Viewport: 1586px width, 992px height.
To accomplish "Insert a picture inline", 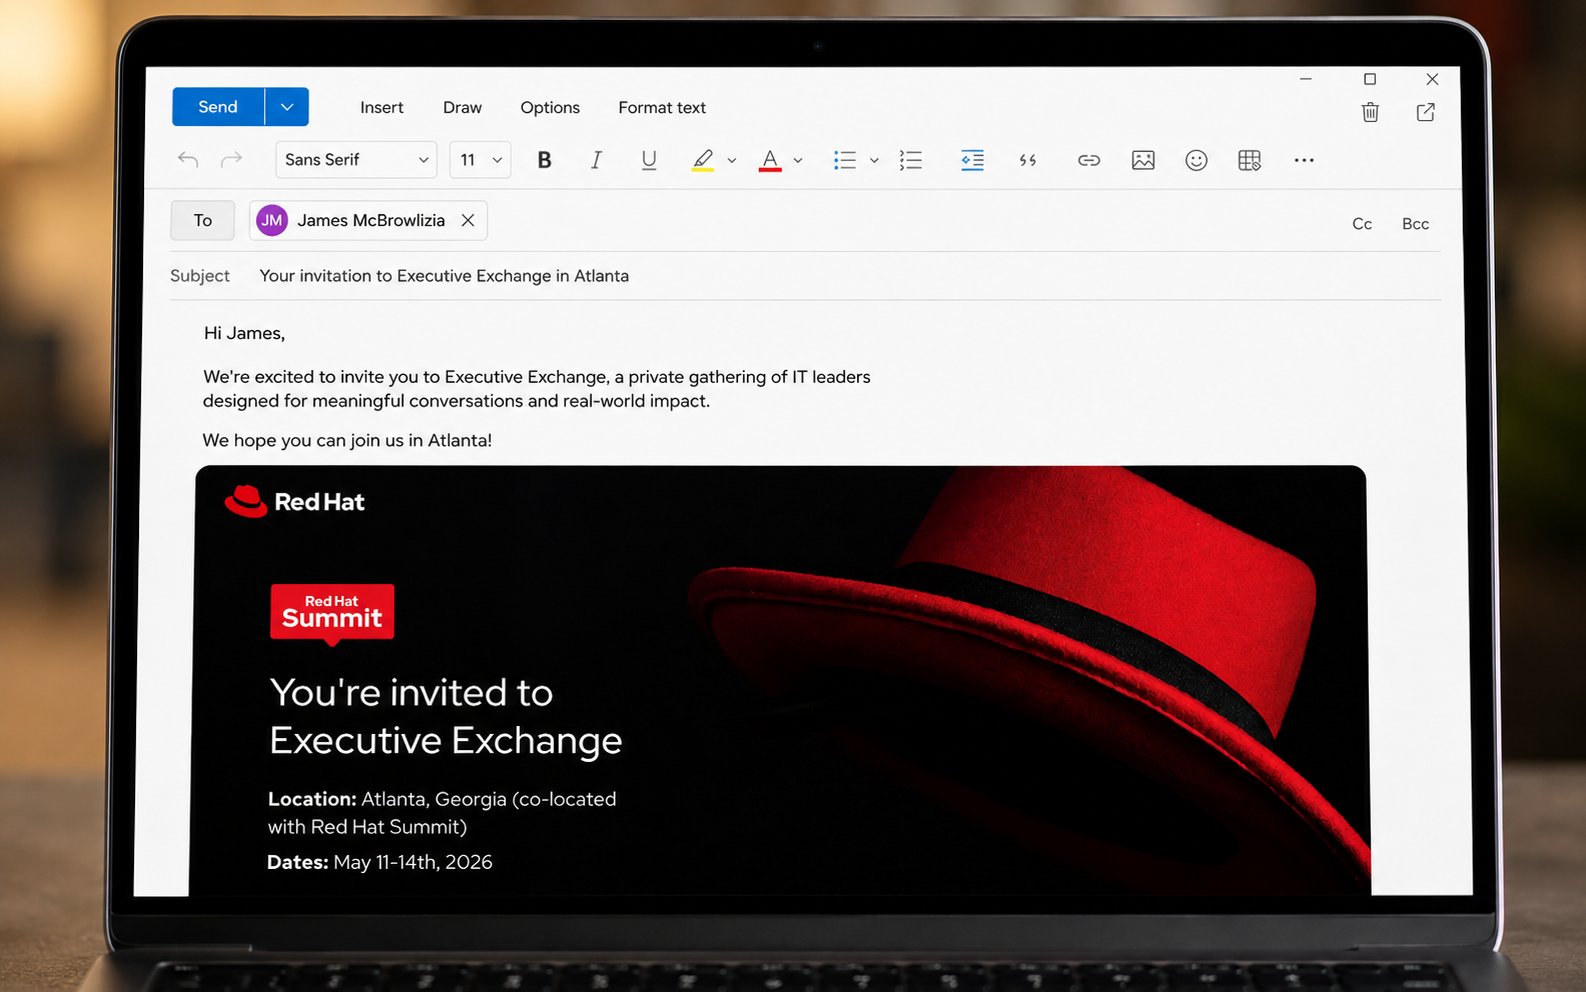I will click(x=1143, y=160).
